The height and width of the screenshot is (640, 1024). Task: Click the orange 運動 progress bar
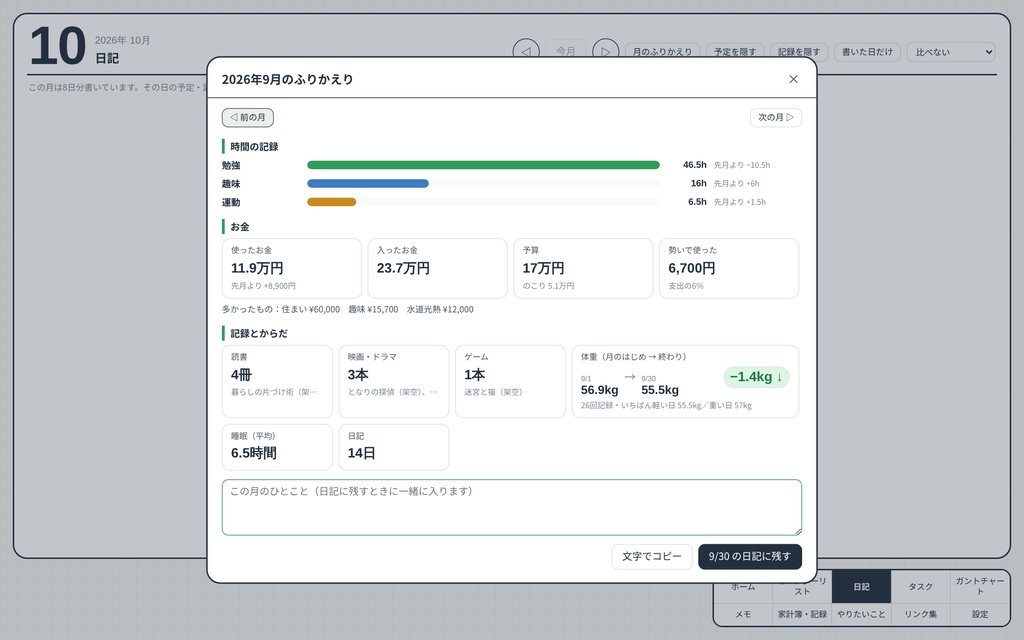coord(332,202)
